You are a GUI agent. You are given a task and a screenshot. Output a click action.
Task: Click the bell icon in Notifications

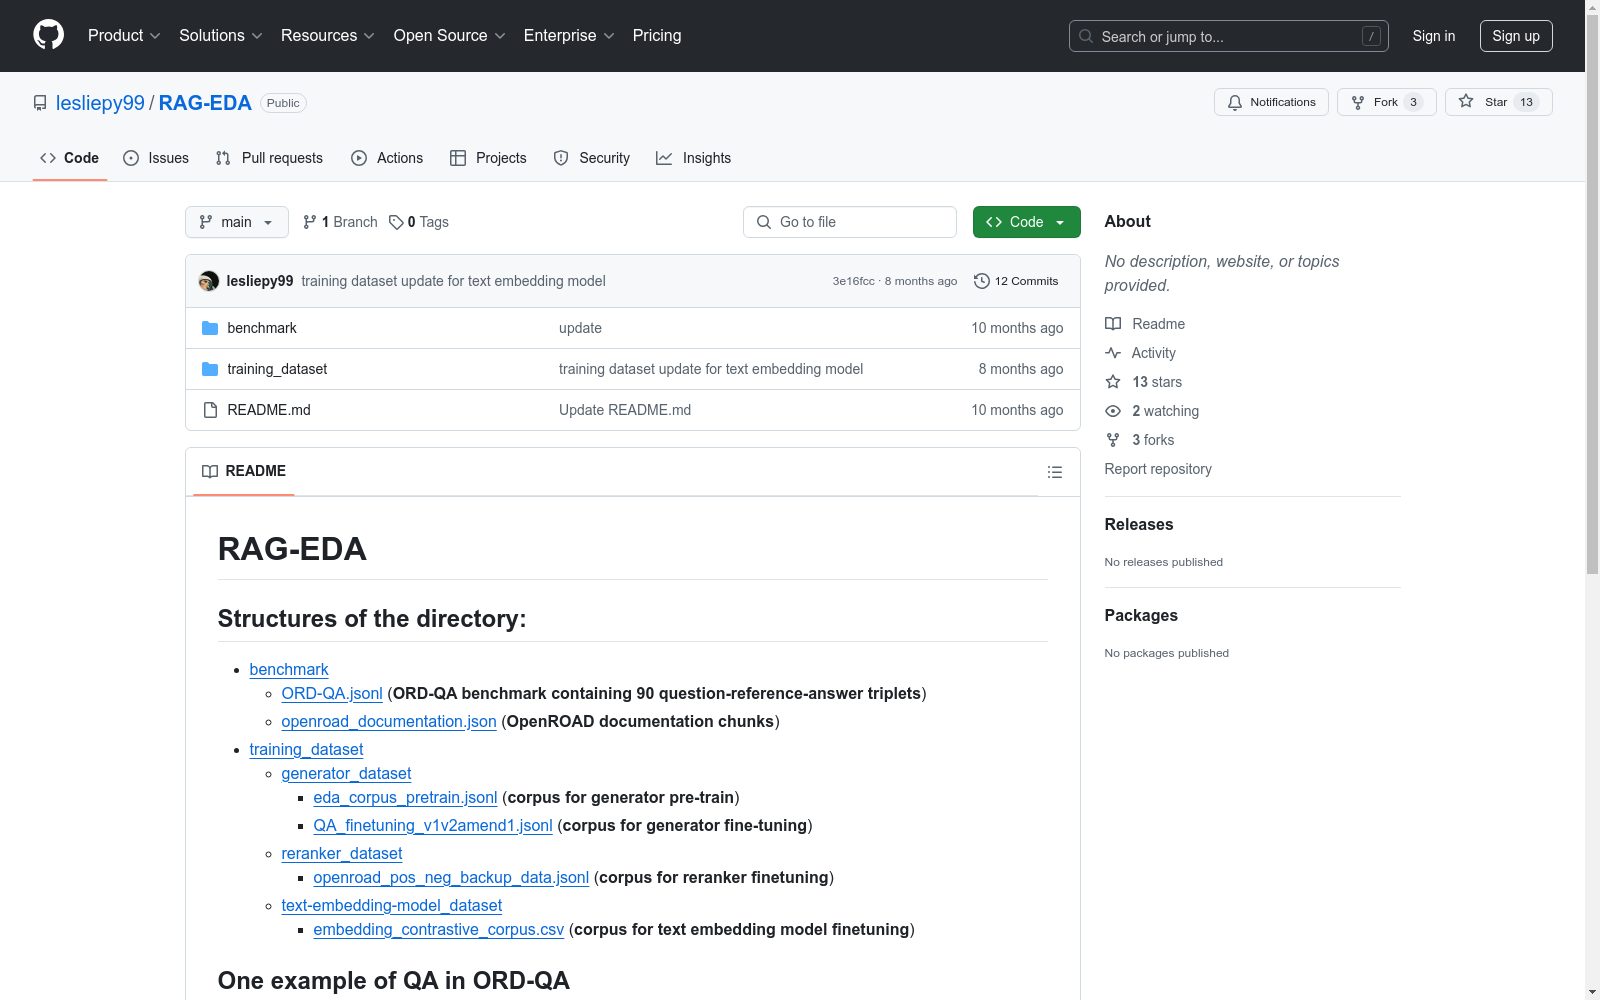point(1235,102)
